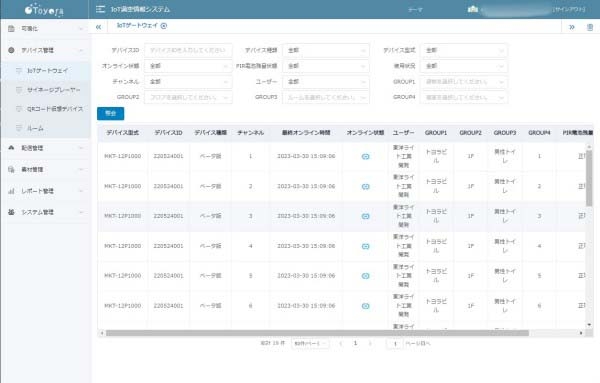Click the building icon in the header

coord(473,9)
